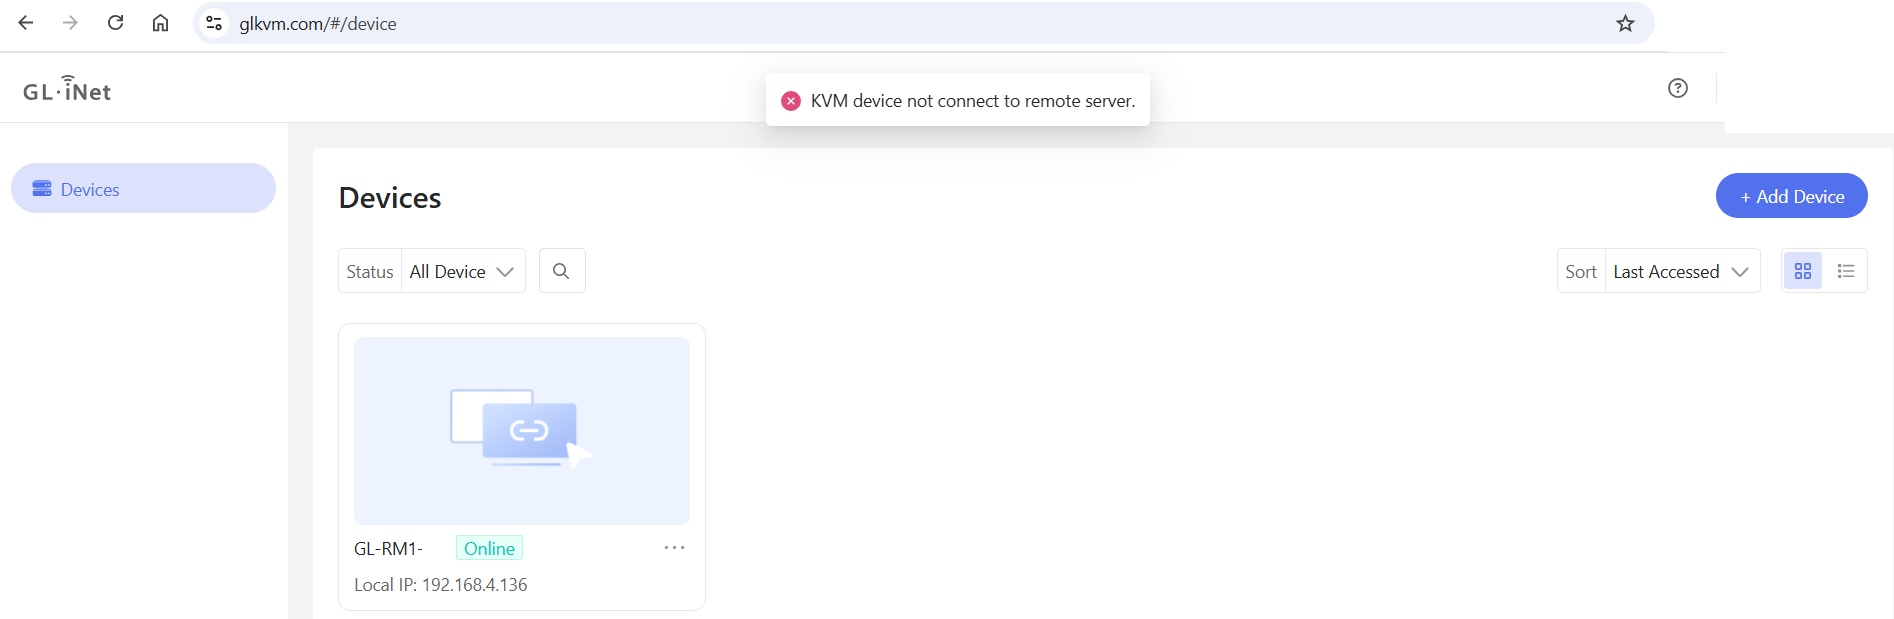Switch to list view layout
Screen dimensions: 1894x619
[1845, 271]
